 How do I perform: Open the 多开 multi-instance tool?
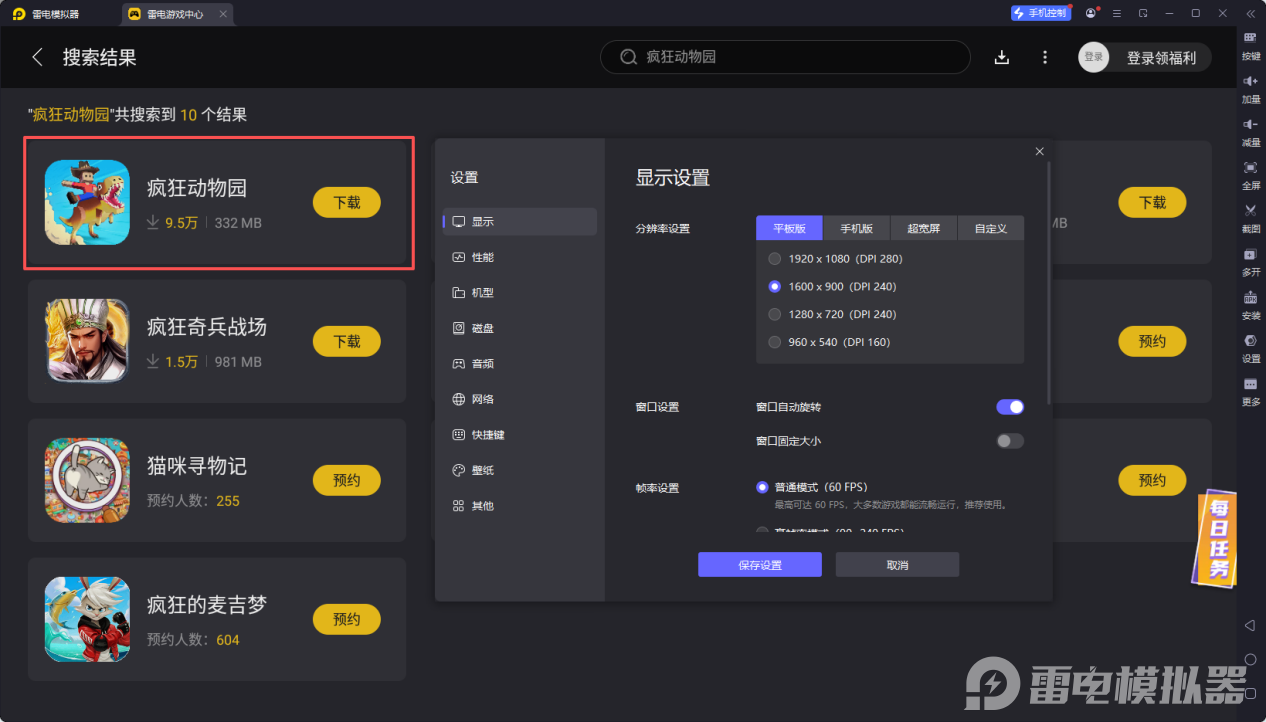(1250, 261)
